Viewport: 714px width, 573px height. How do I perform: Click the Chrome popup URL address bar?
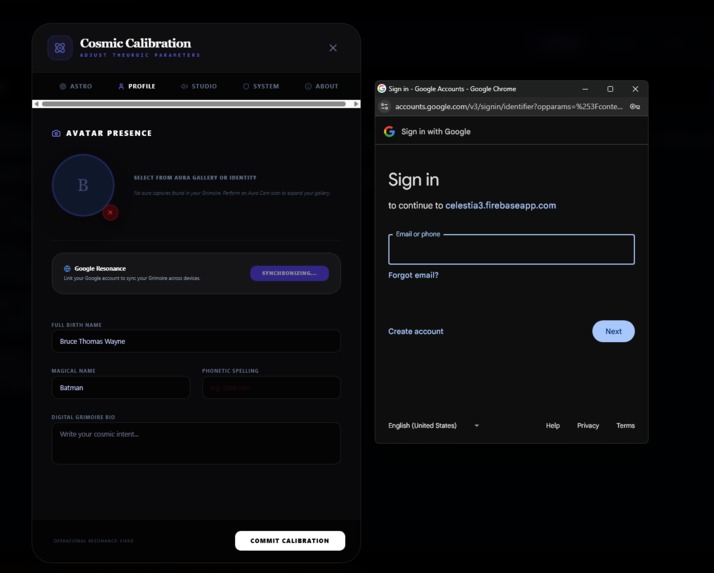509,107
